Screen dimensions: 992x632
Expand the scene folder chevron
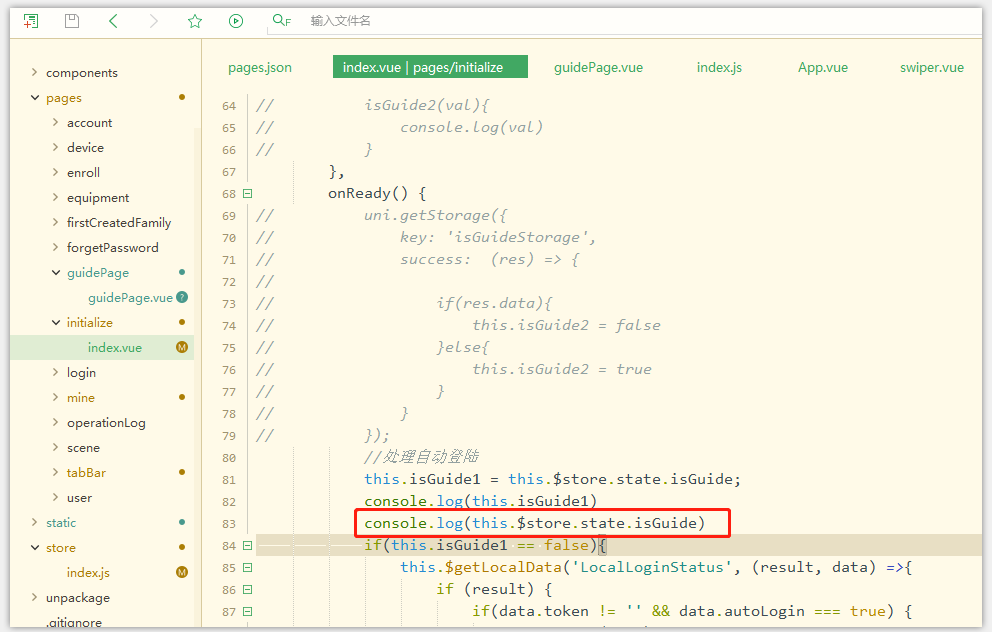coord(55,447)
